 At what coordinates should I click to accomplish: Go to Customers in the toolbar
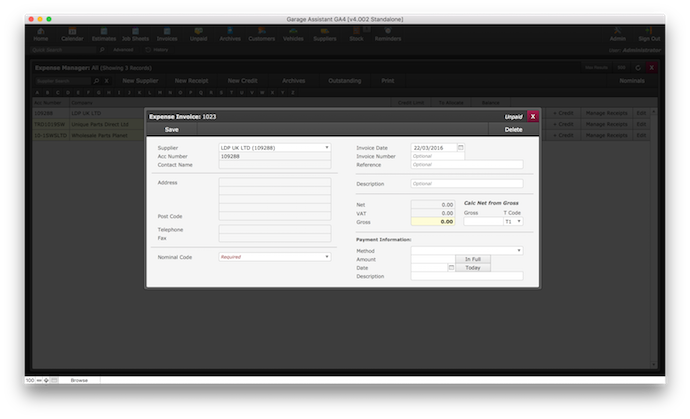pyautogui.click(x=261, y=34)
